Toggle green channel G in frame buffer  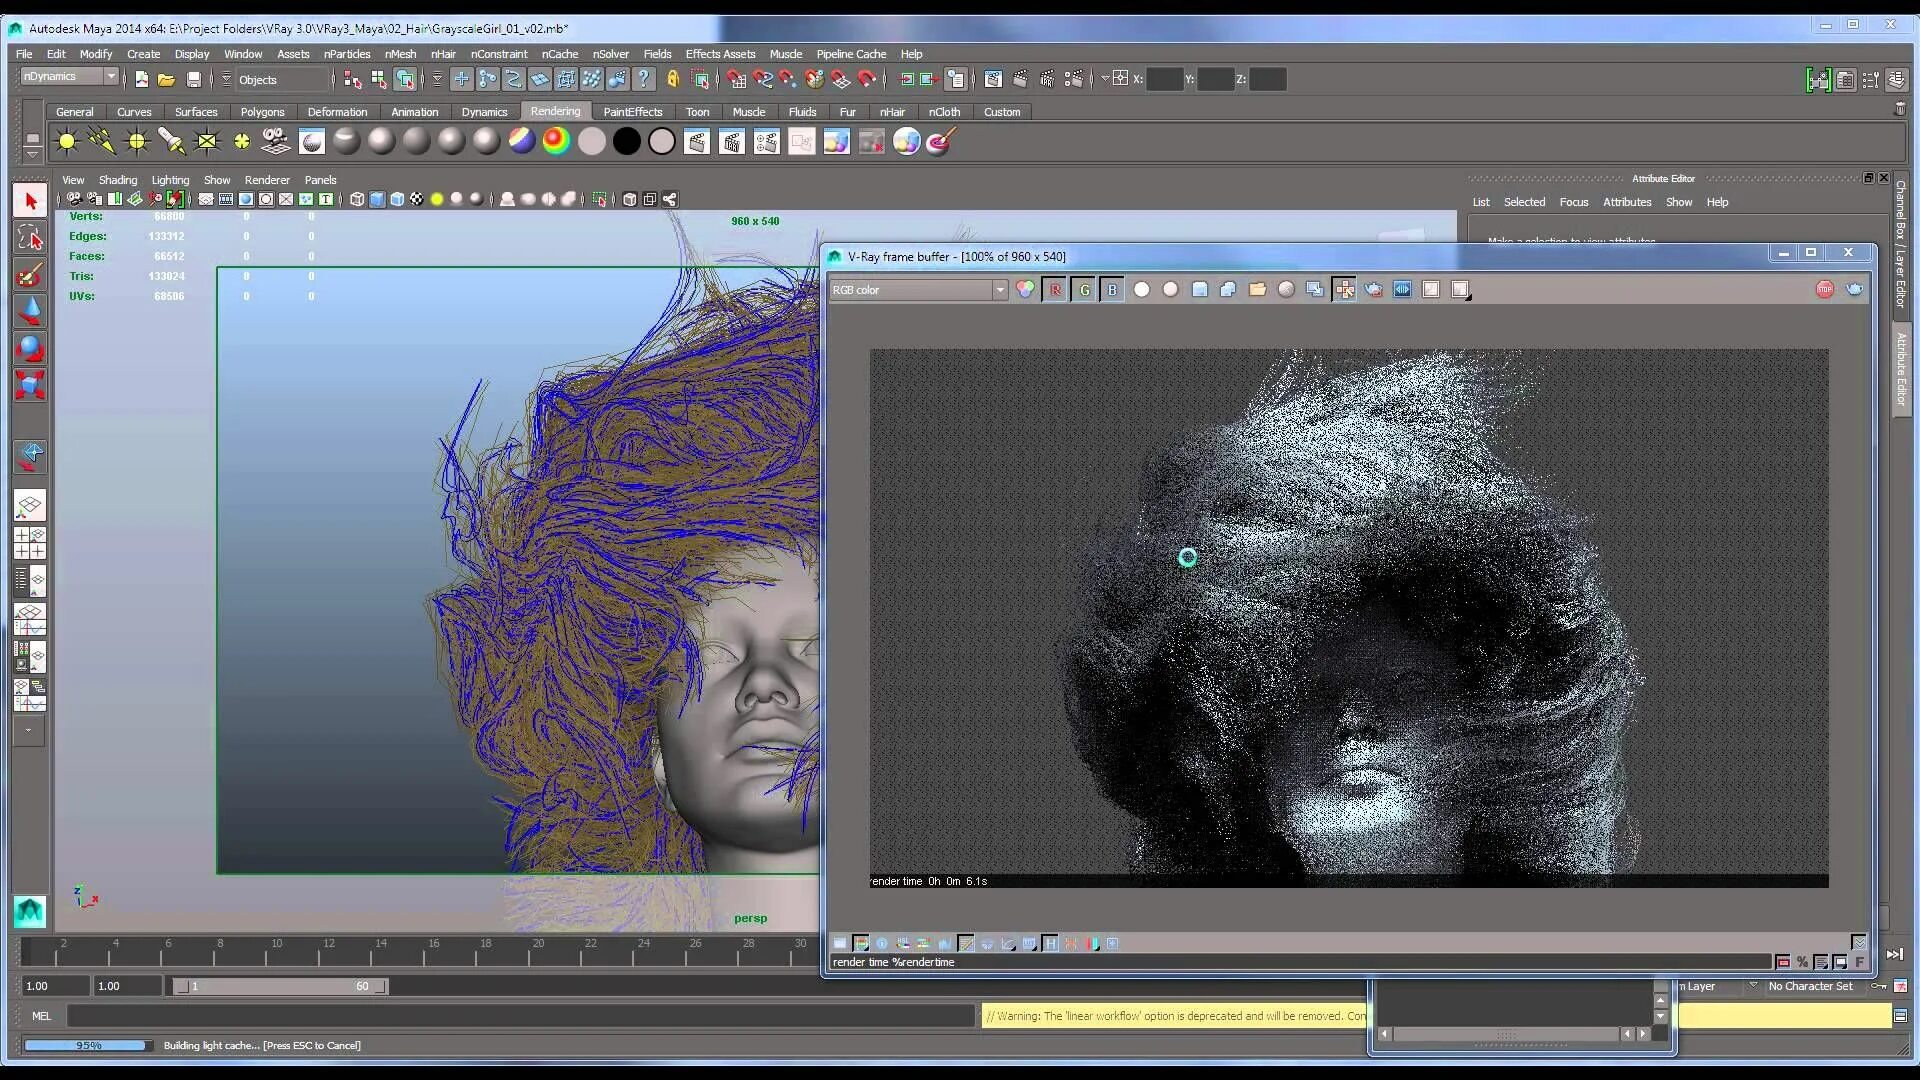pyautogui.click(x=1083, y=290)
